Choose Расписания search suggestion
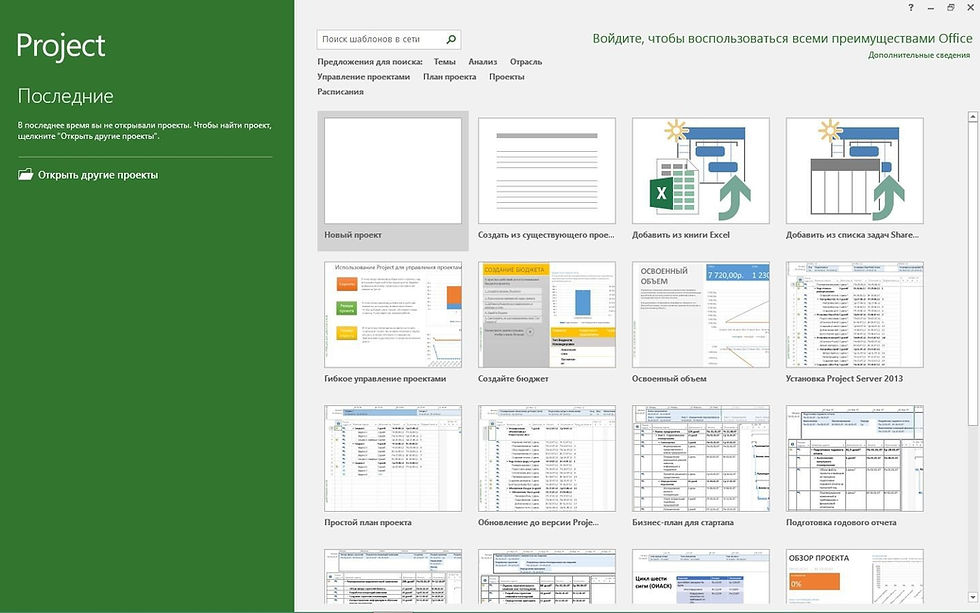Viewport: 980px width, 613px height. [340, 92]
